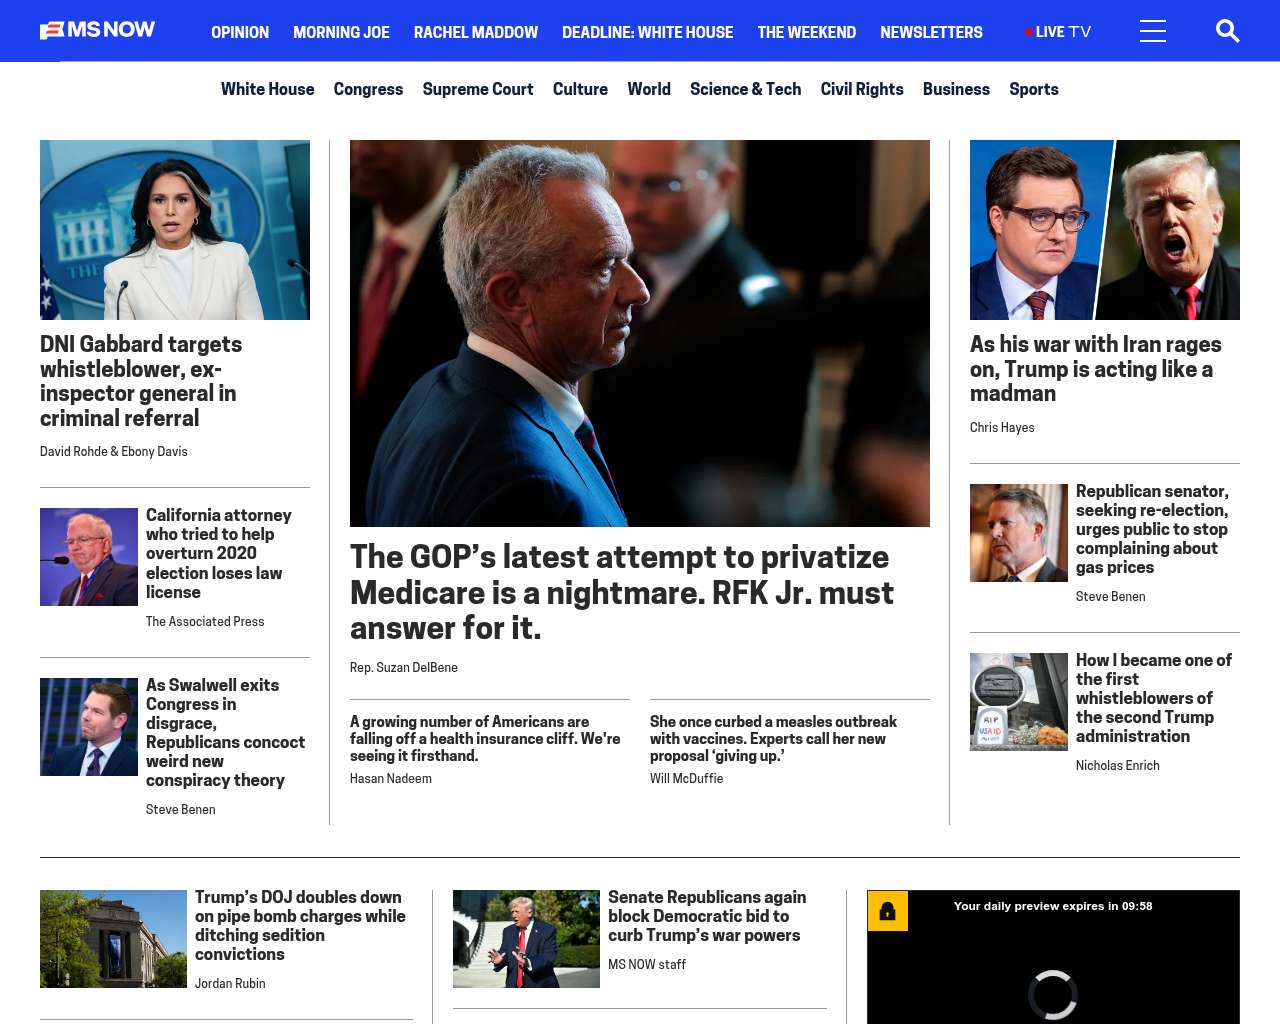Open the Gabbard story thumbnail
This screenshot has height=1024, width=1280.
[175, 230]
